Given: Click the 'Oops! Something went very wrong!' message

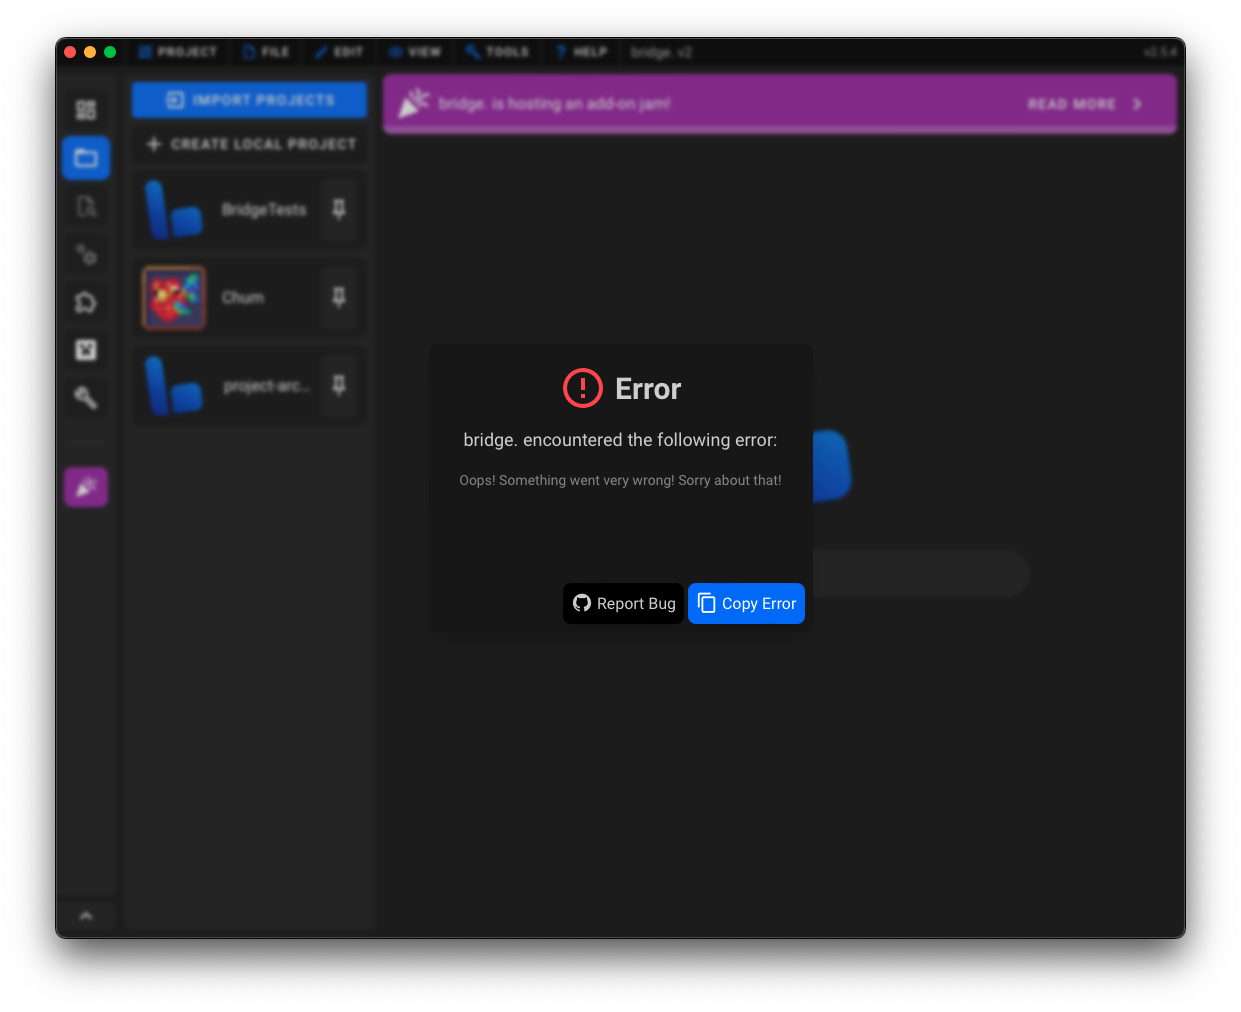Looking at the screenshot, I should point(620,480).
